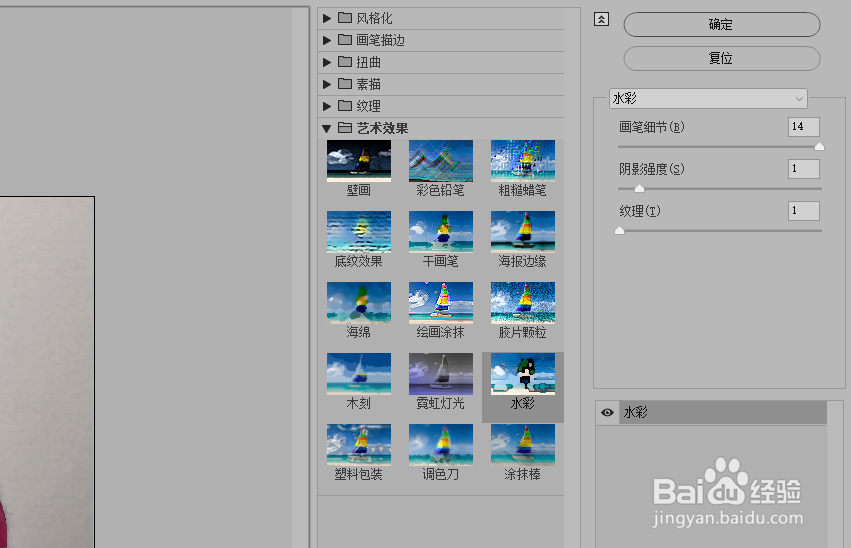Choose the 海报边缘 filter thumbnail
Viewport: 851px width, 548px height.
pyautogui.click(x=523, y=232)
